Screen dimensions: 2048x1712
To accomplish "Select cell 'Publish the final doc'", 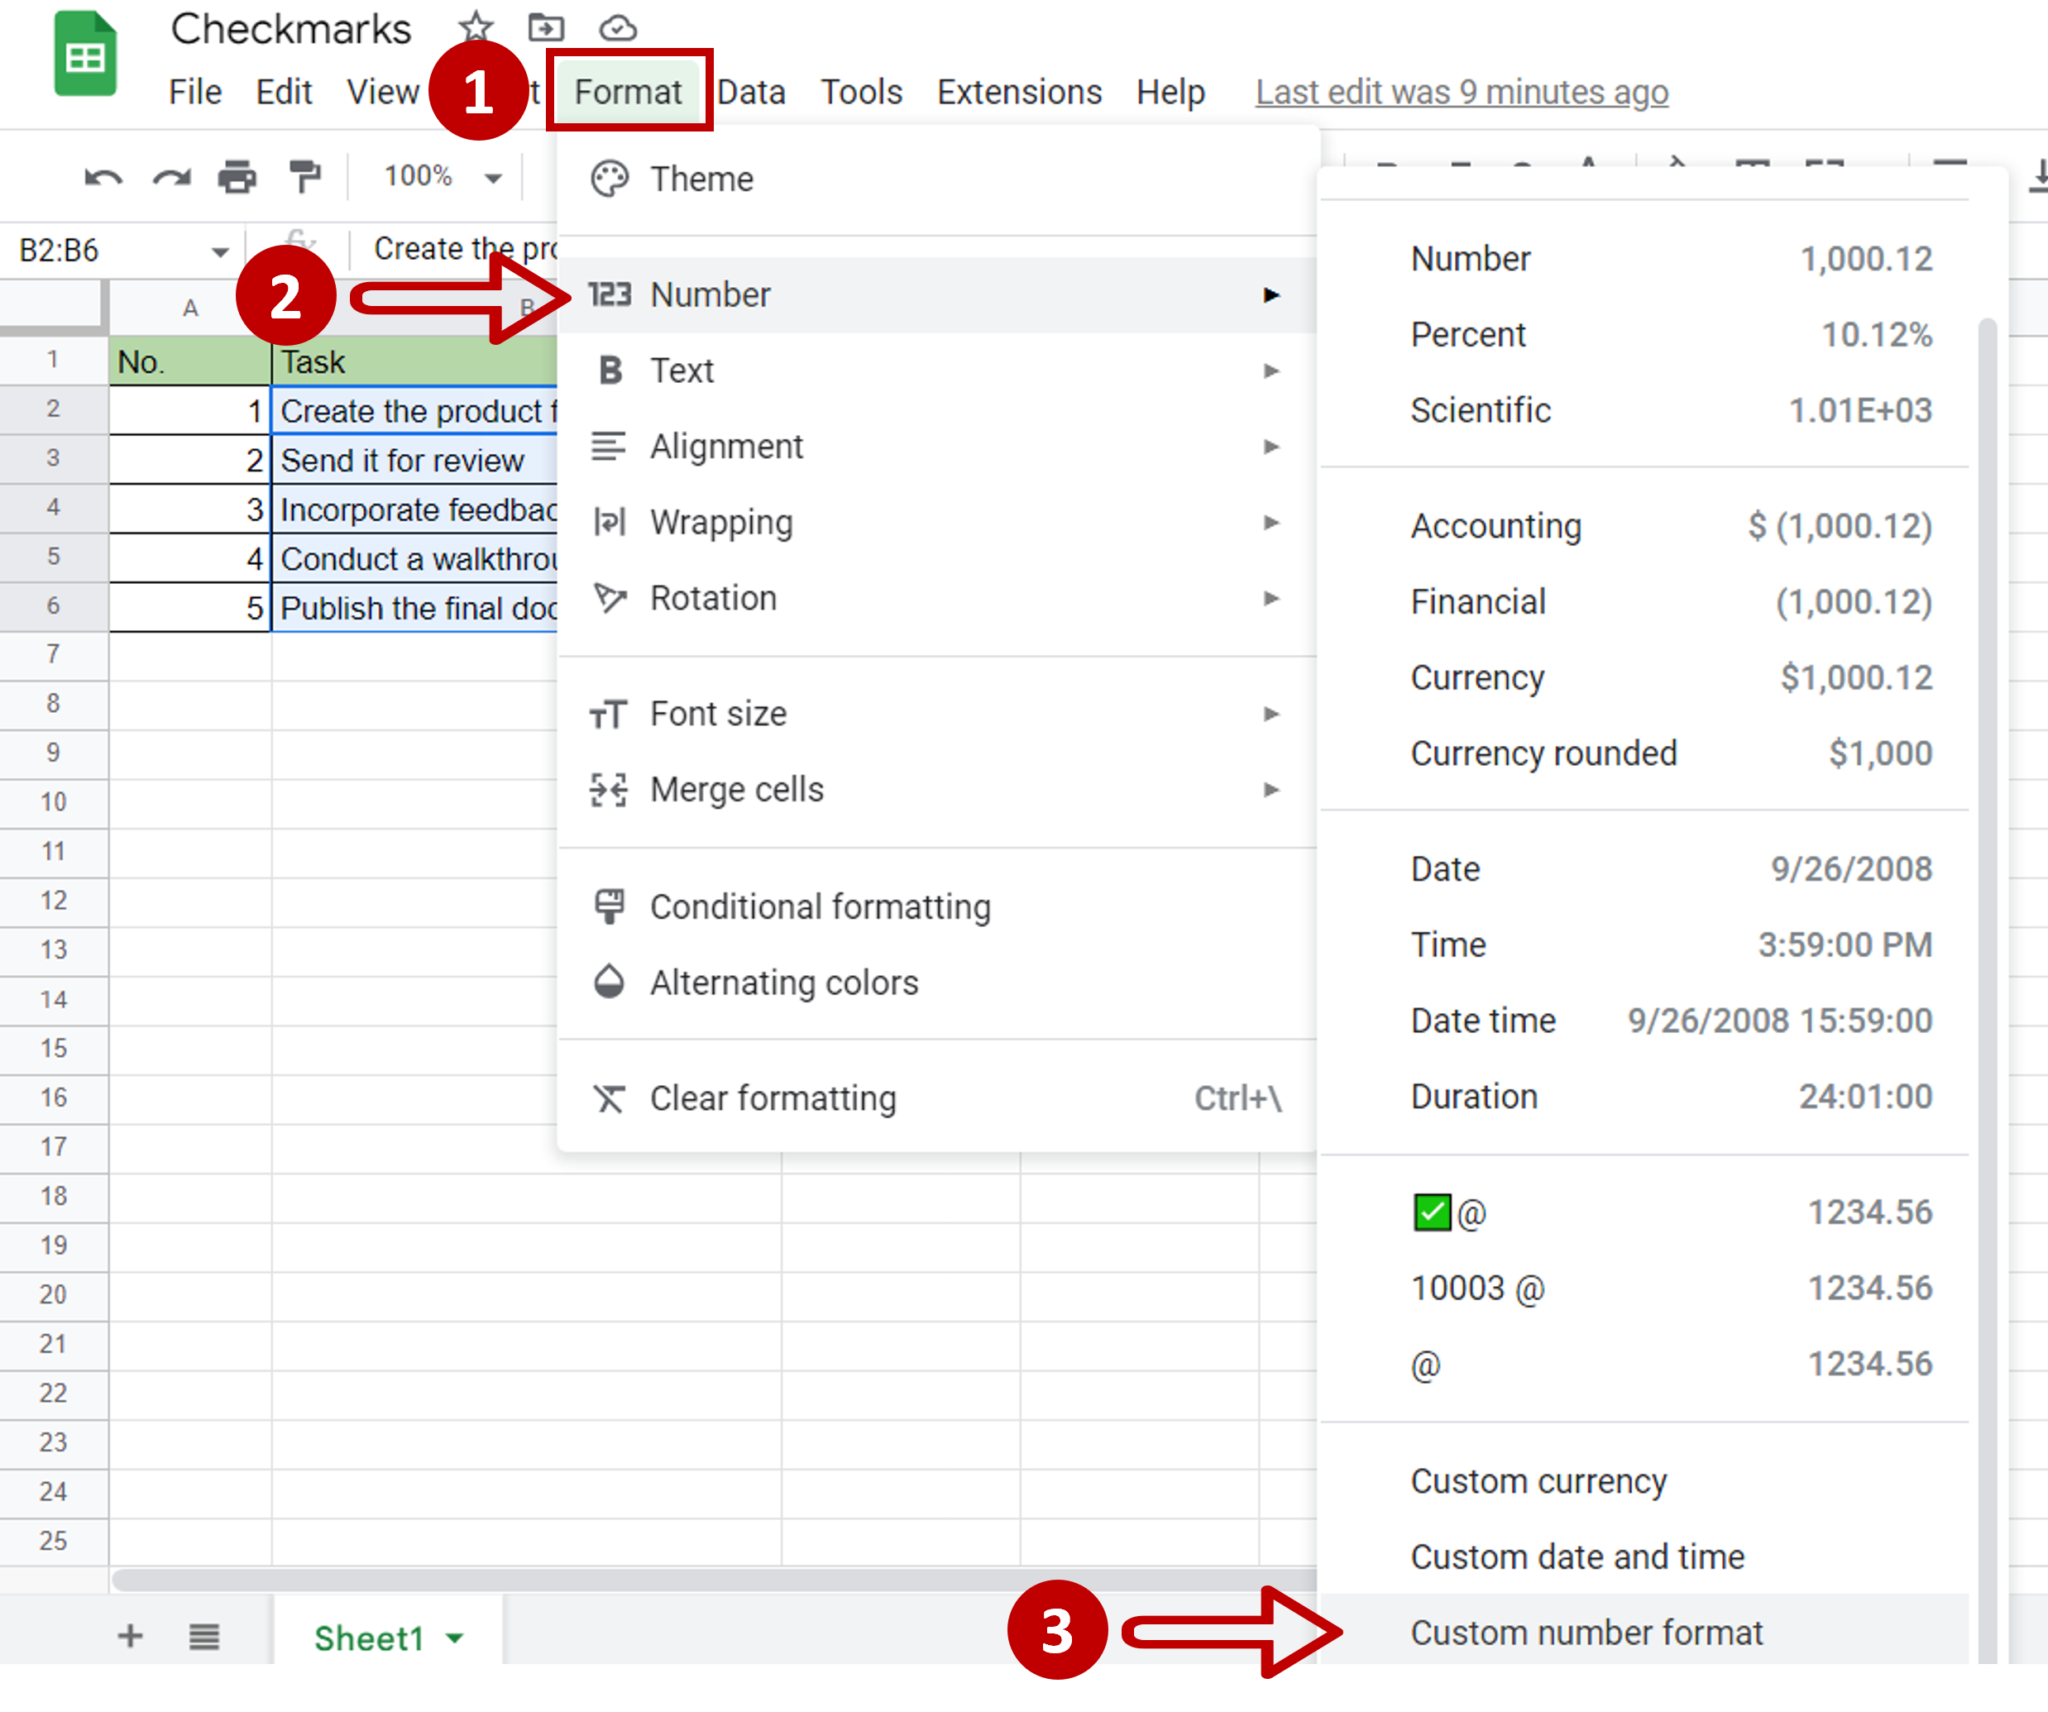I will point(415,608).
